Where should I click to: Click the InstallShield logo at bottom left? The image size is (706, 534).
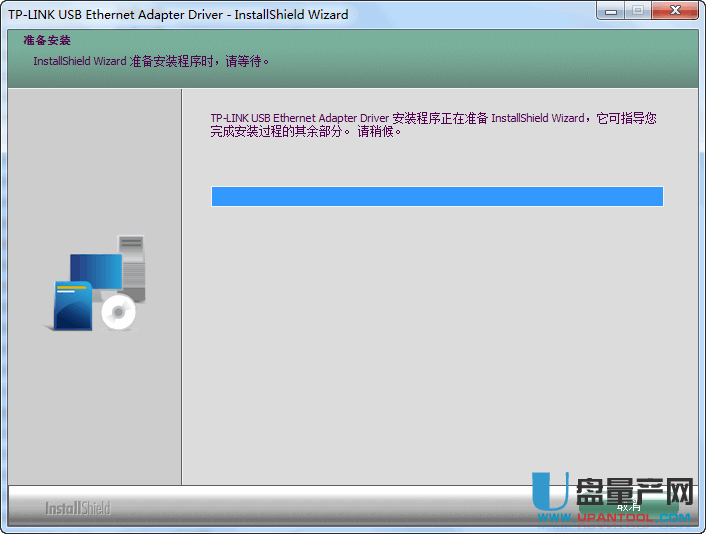[77, 509]
